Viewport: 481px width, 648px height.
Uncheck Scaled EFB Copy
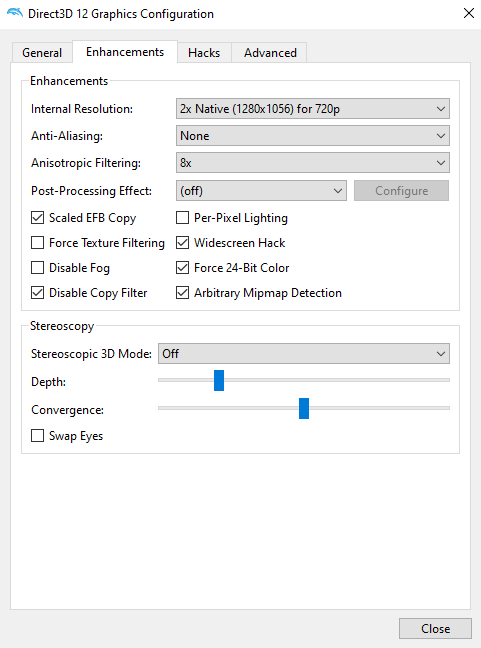coord(38,218)
